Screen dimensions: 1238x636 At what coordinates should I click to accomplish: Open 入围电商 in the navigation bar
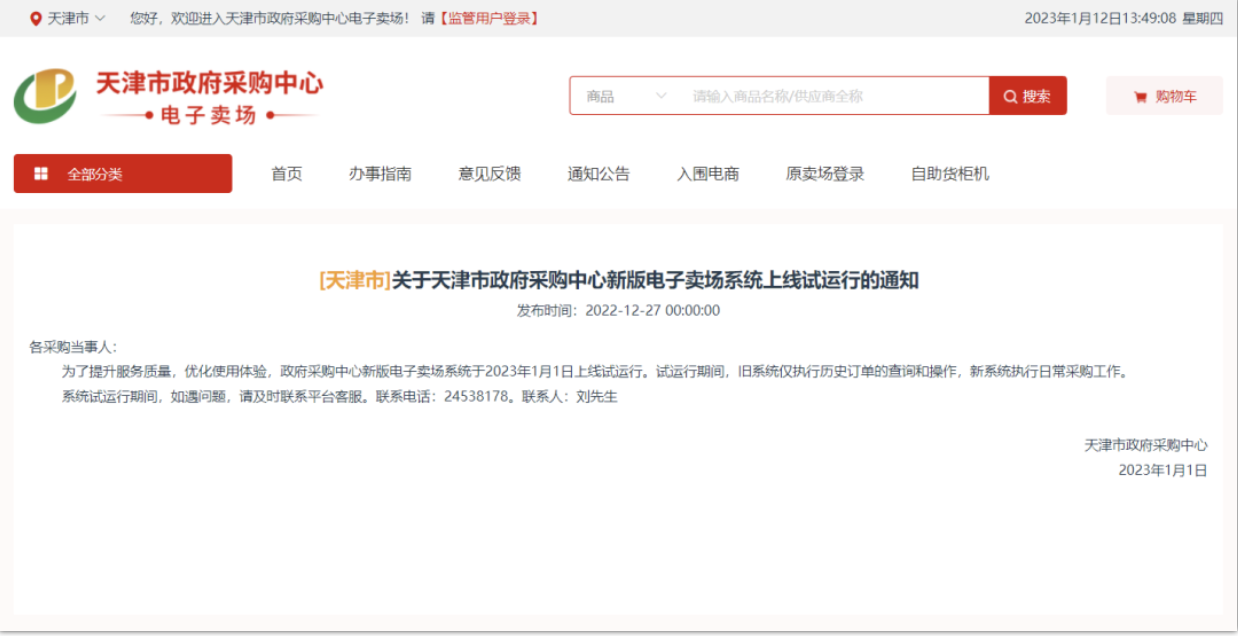(708, 174)
